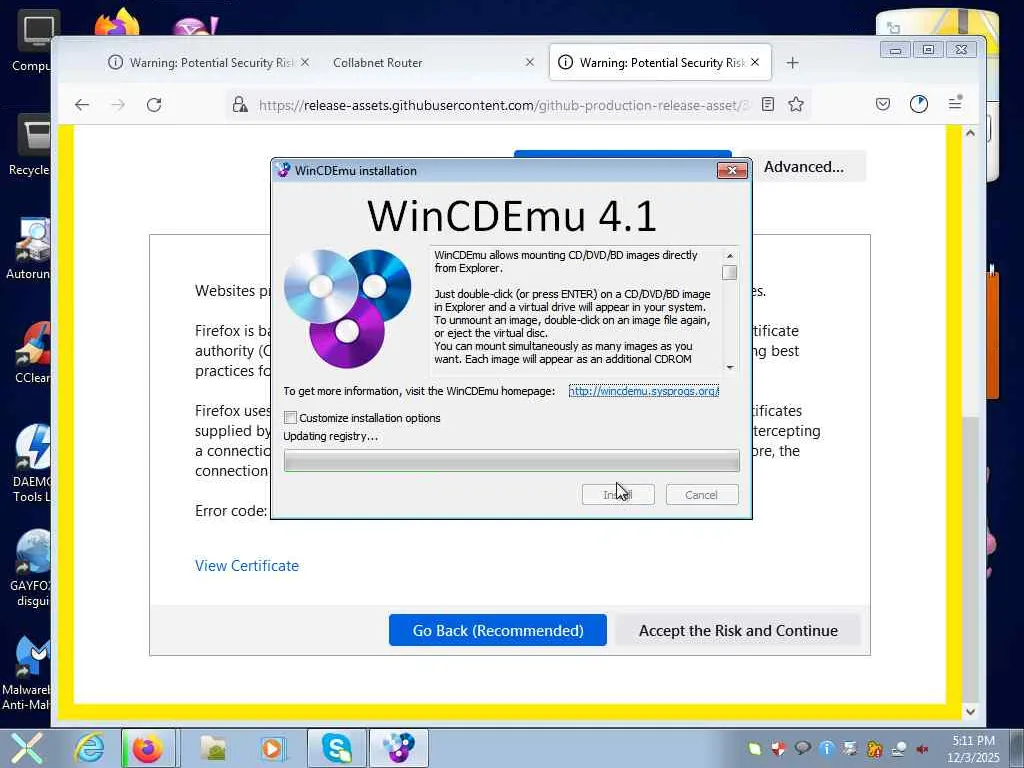
Task: Click the WinCDEmu description scrollbar thumb
Action: tap(729, 272)
